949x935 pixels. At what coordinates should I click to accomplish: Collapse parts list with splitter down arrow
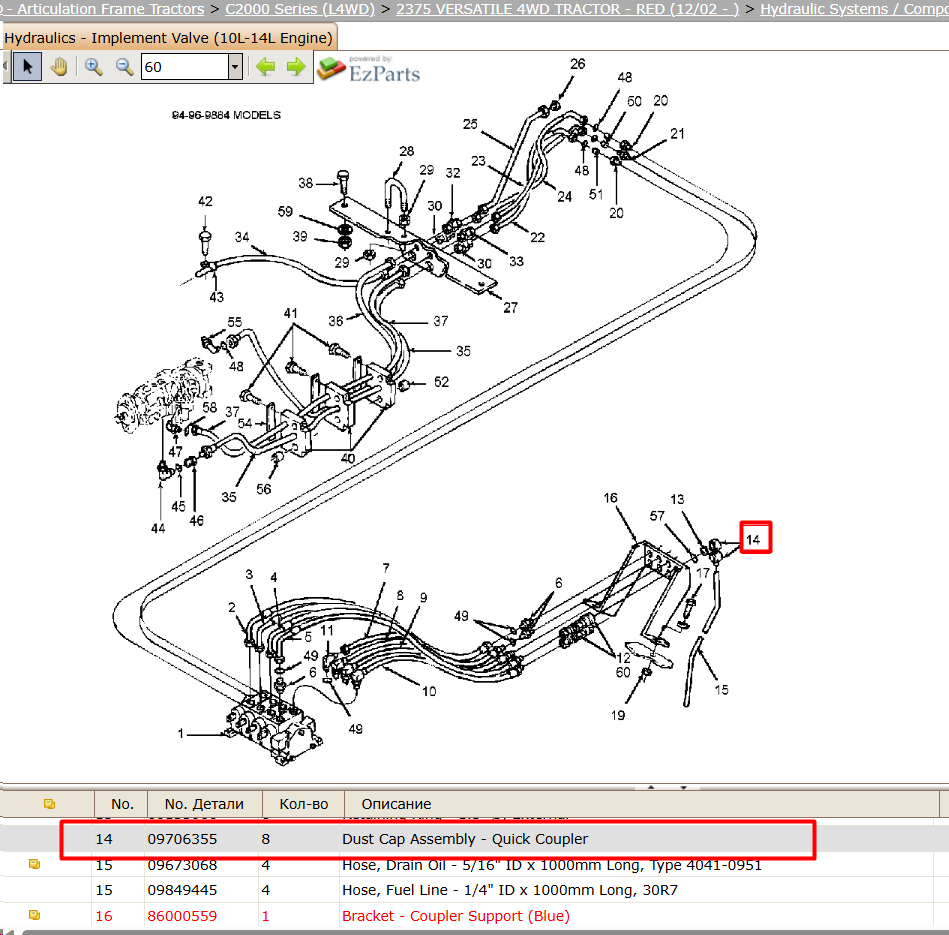coord(683,787)
